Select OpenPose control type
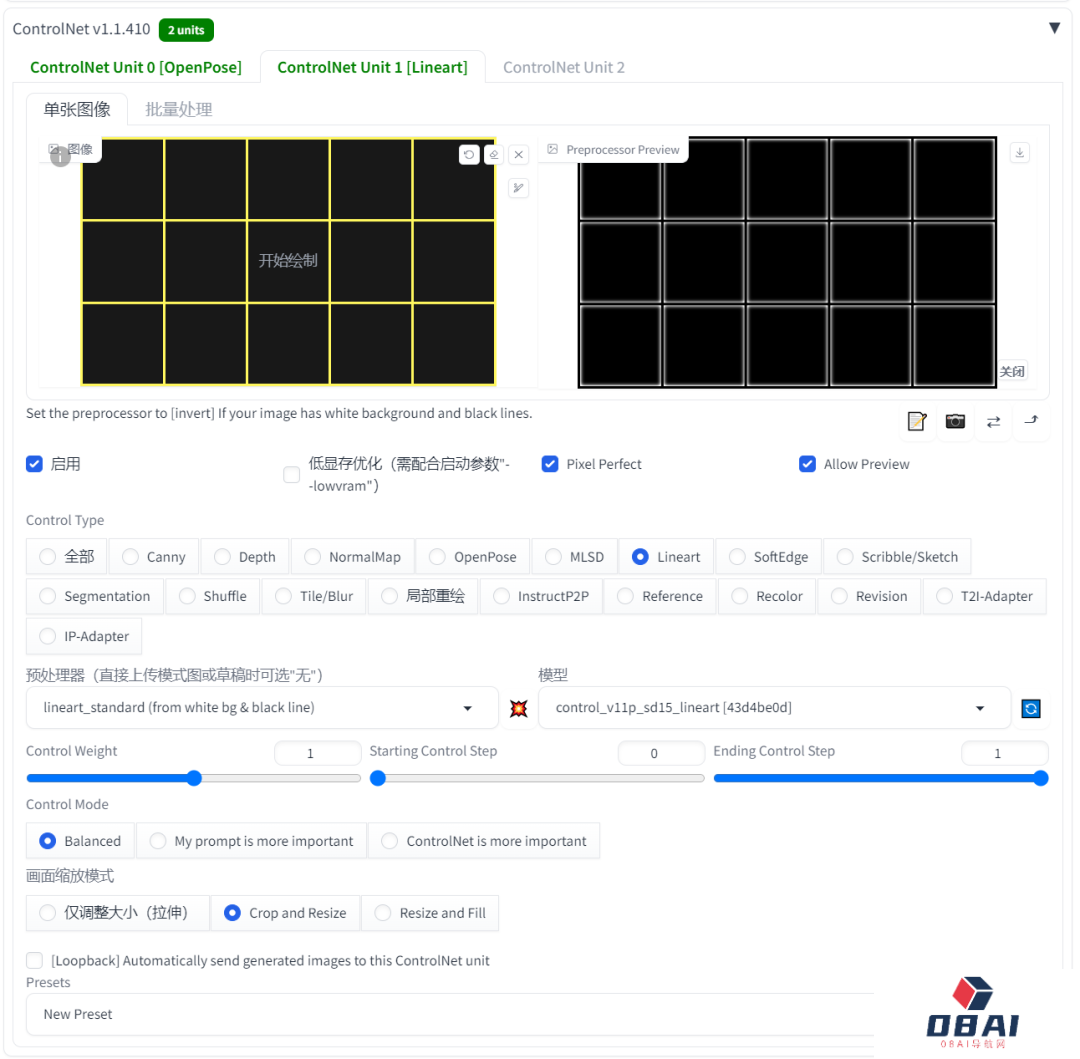Image resolution: width=1080 pixels, height=1059 pixels. pos(472,556)
